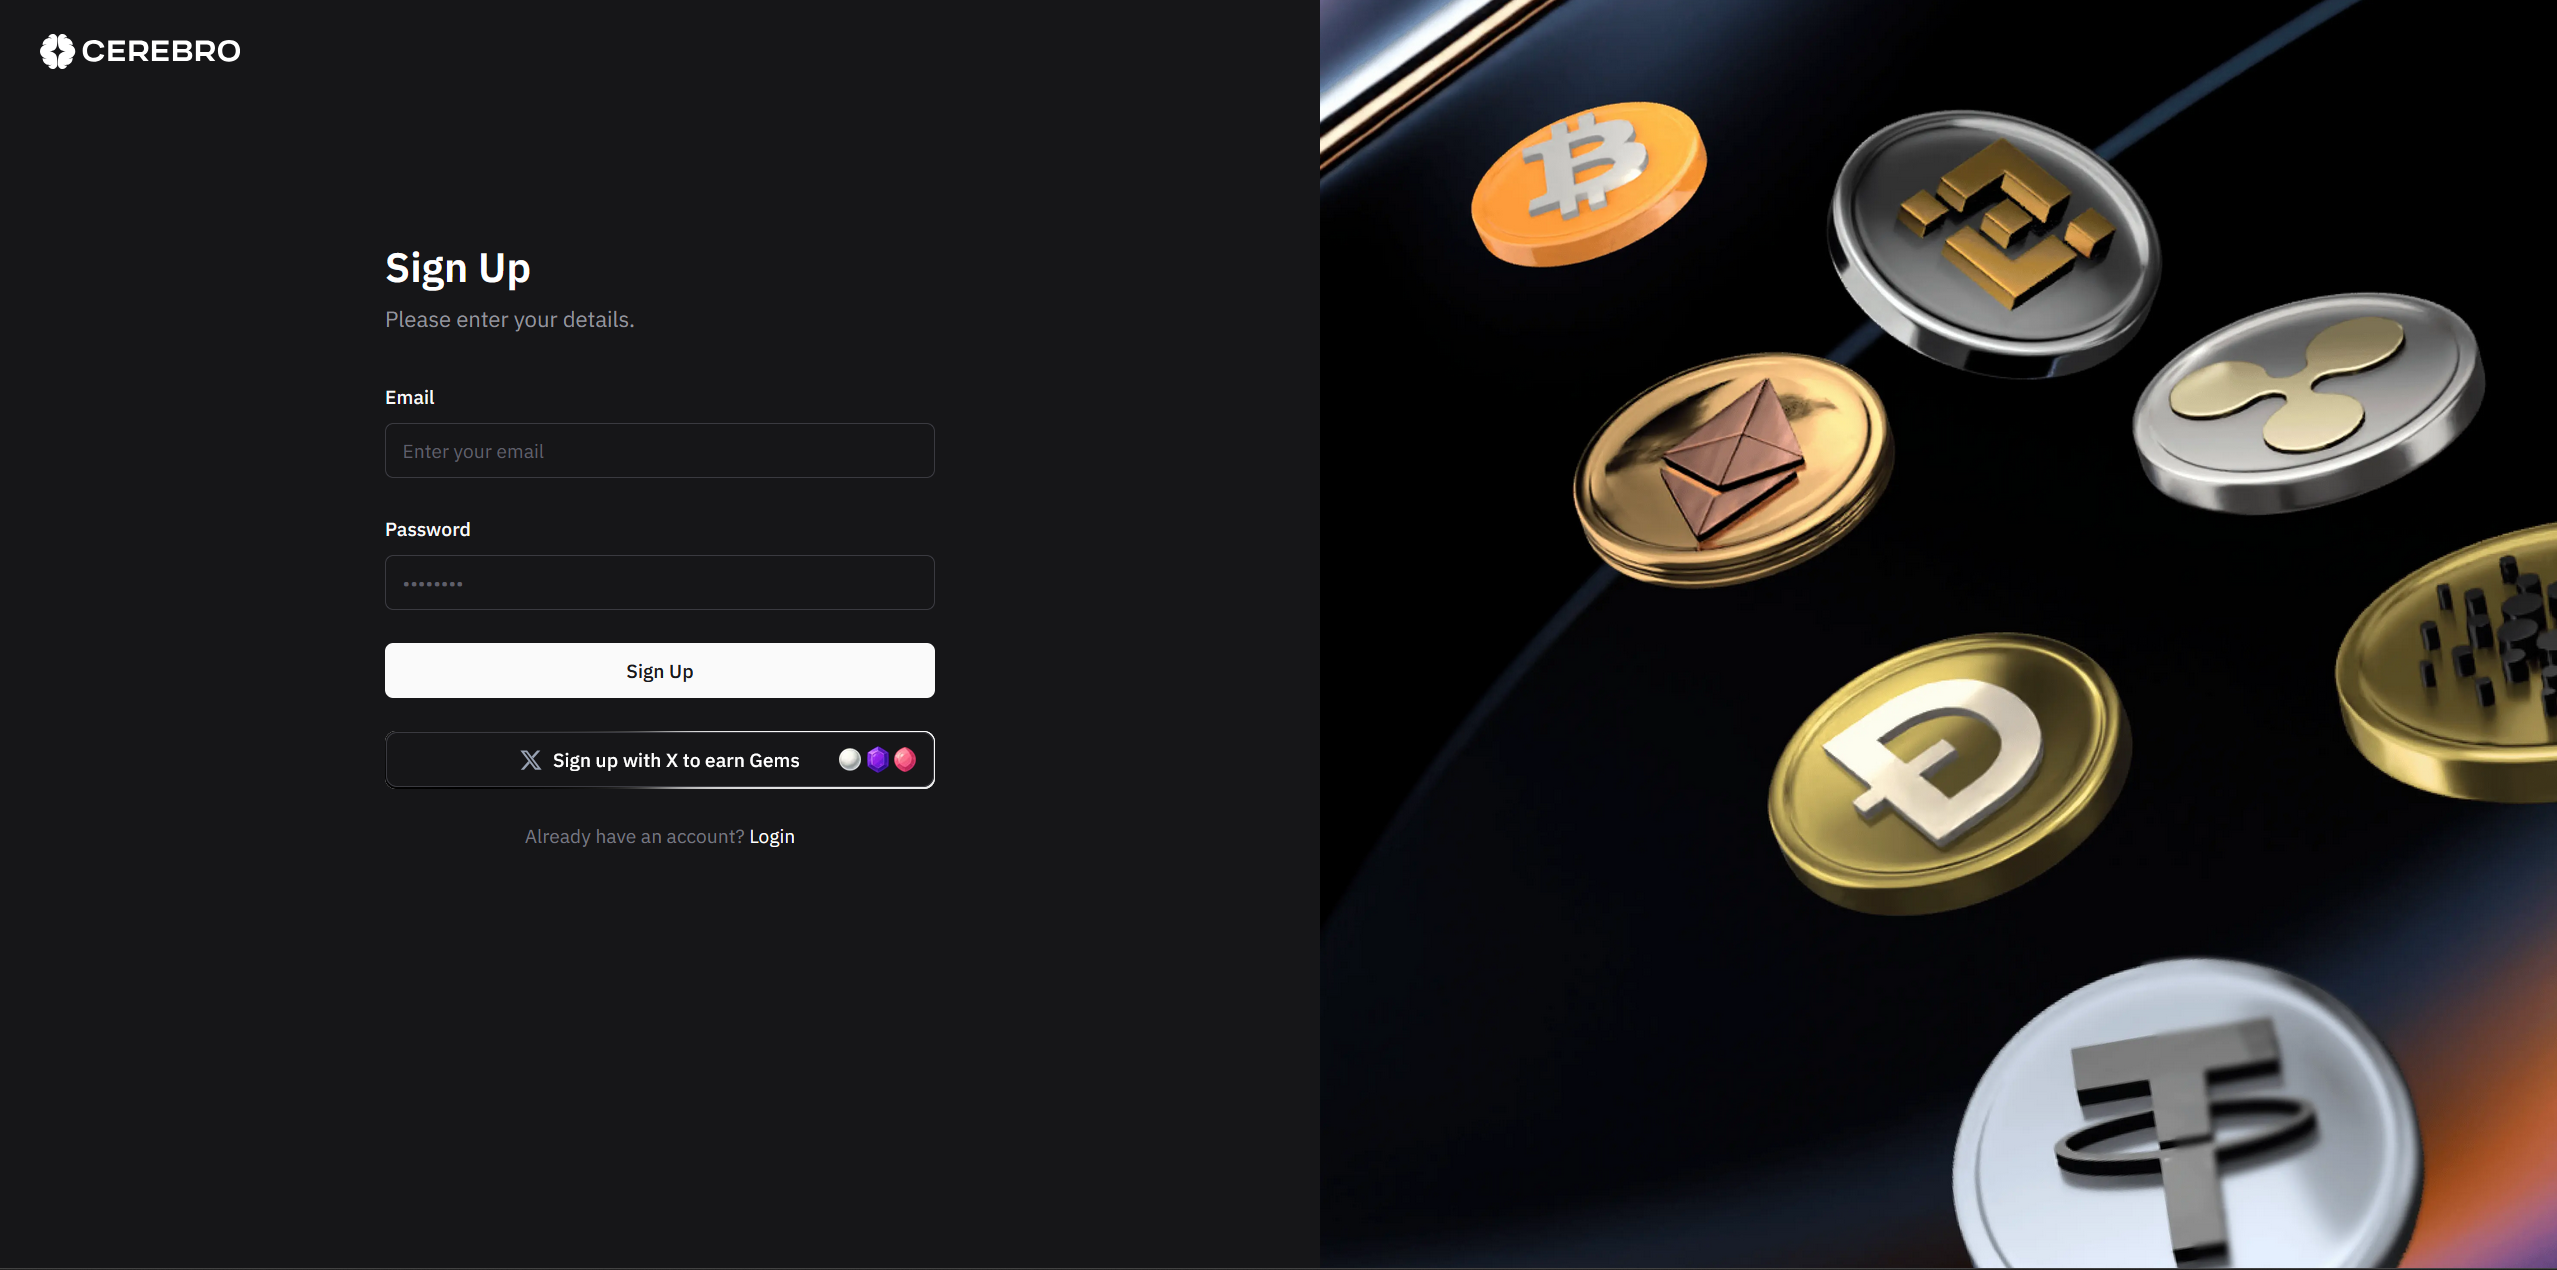Click the white Tether coin

pos(2188,1115)
